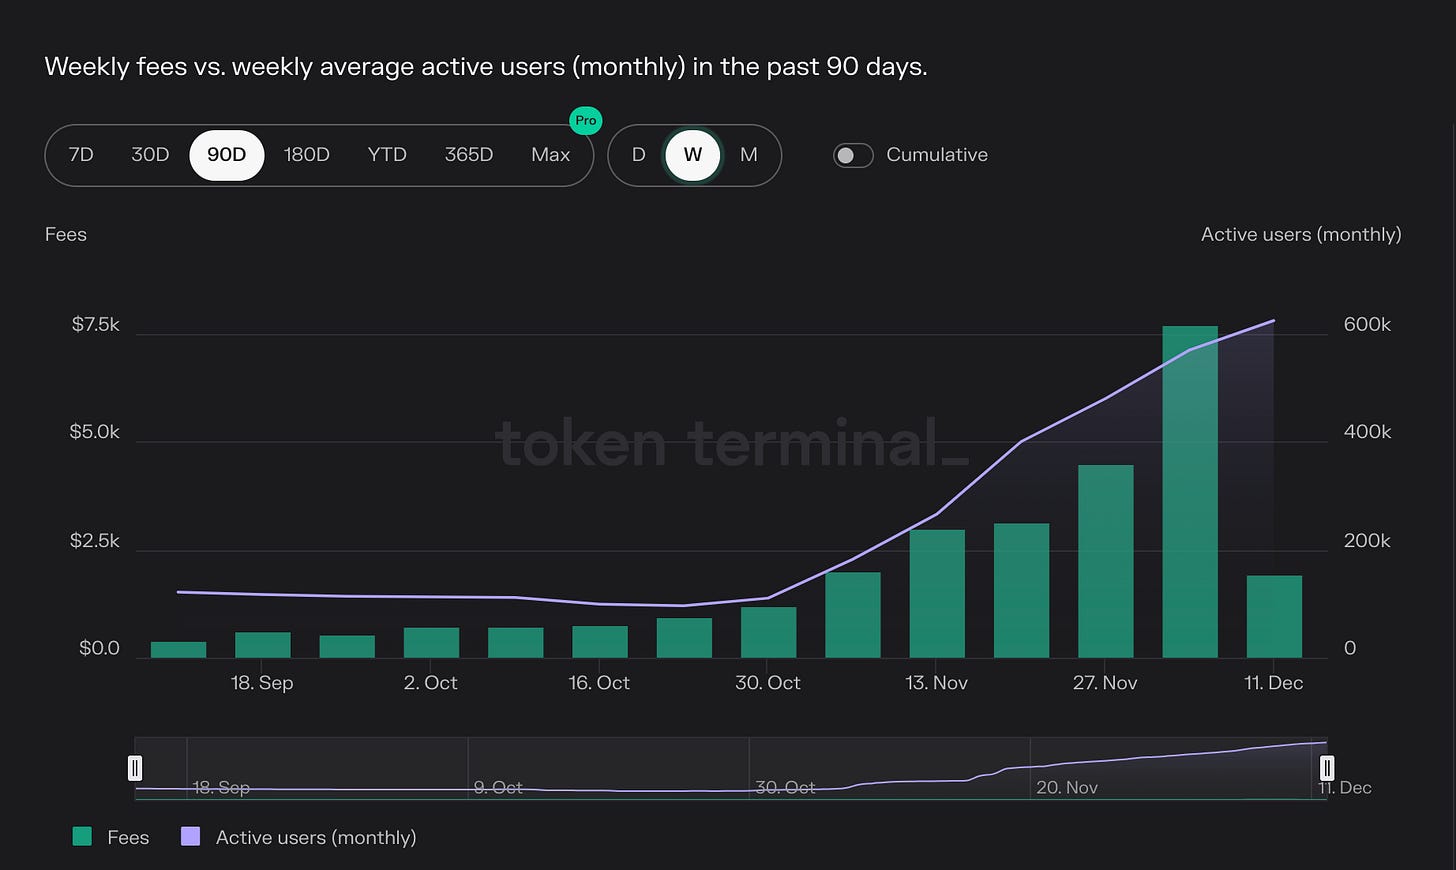Screen dimensions: 1456x870
Task: Click the fees bar at 11. Dec
Action: click(1274, 617)
